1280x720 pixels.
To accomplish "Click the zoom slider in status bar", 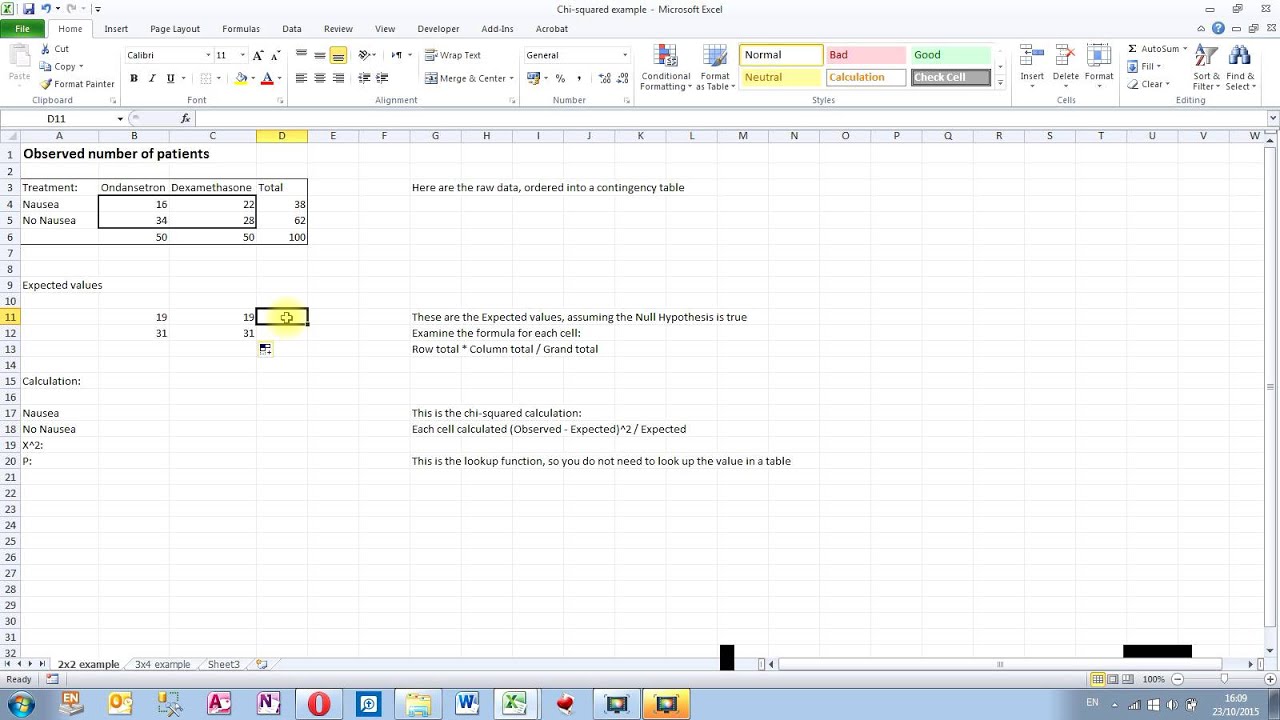I will (x=1223, y=679).
